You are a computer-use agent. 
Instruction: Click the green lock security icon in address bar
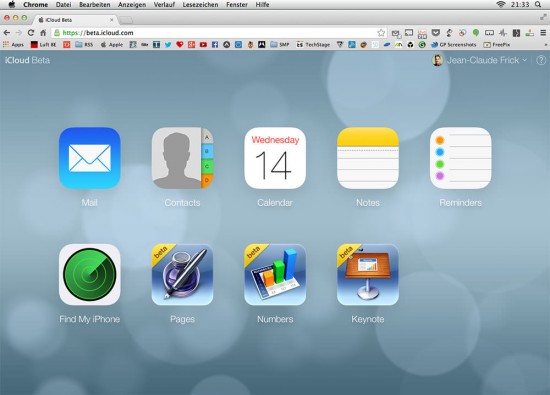(57, 33)
